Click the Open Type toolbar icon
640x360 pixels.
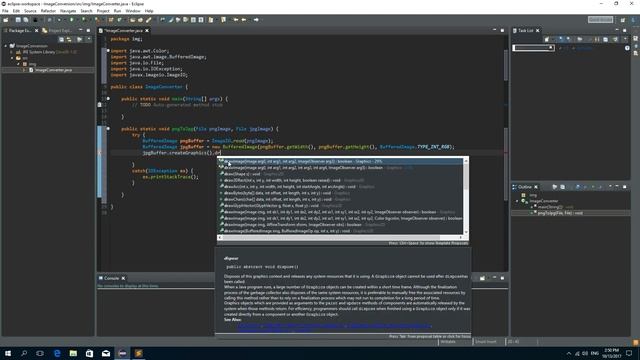pos(133,20)
